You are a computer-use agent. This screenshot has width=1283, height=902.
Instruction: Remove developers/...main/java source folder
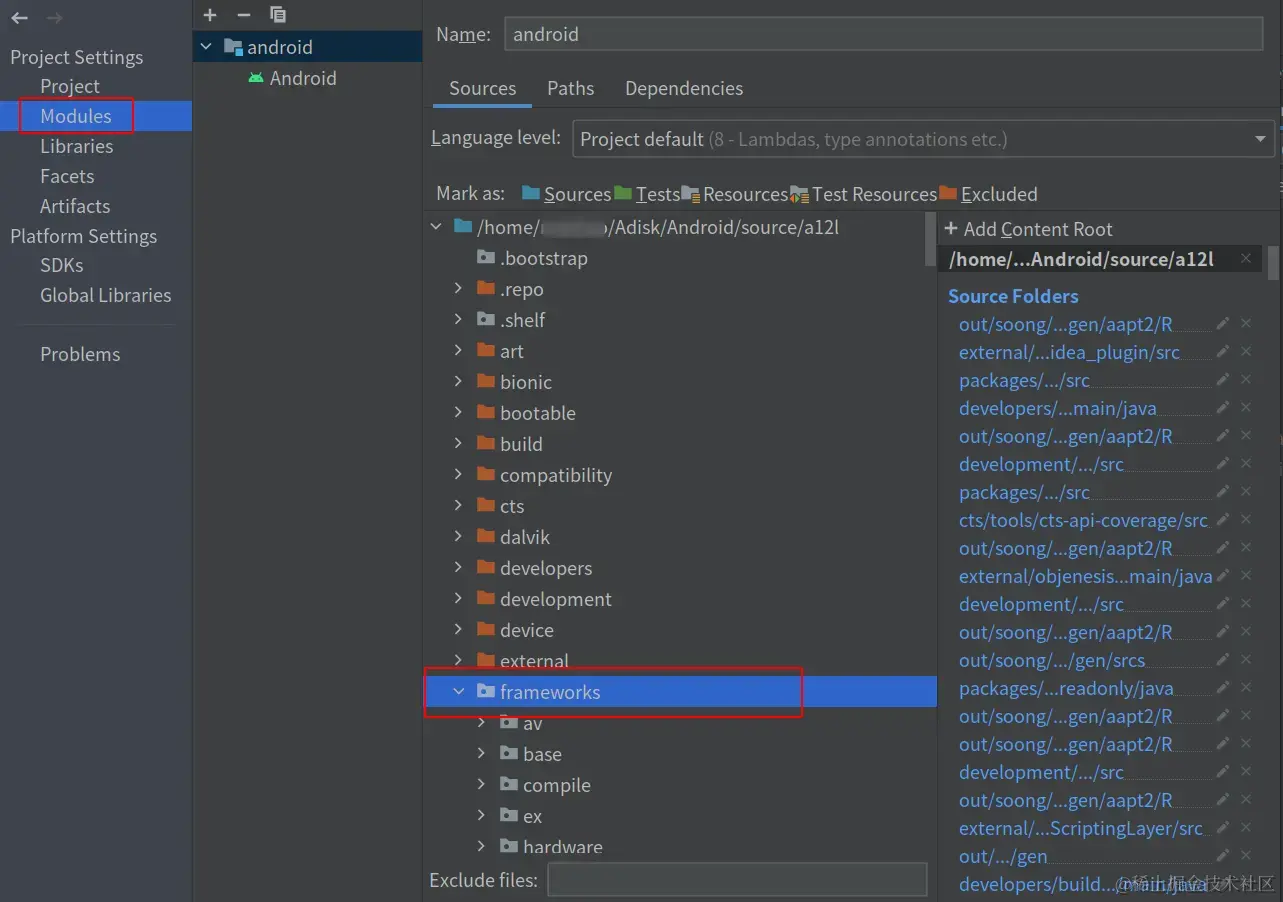coord(1246,407)
